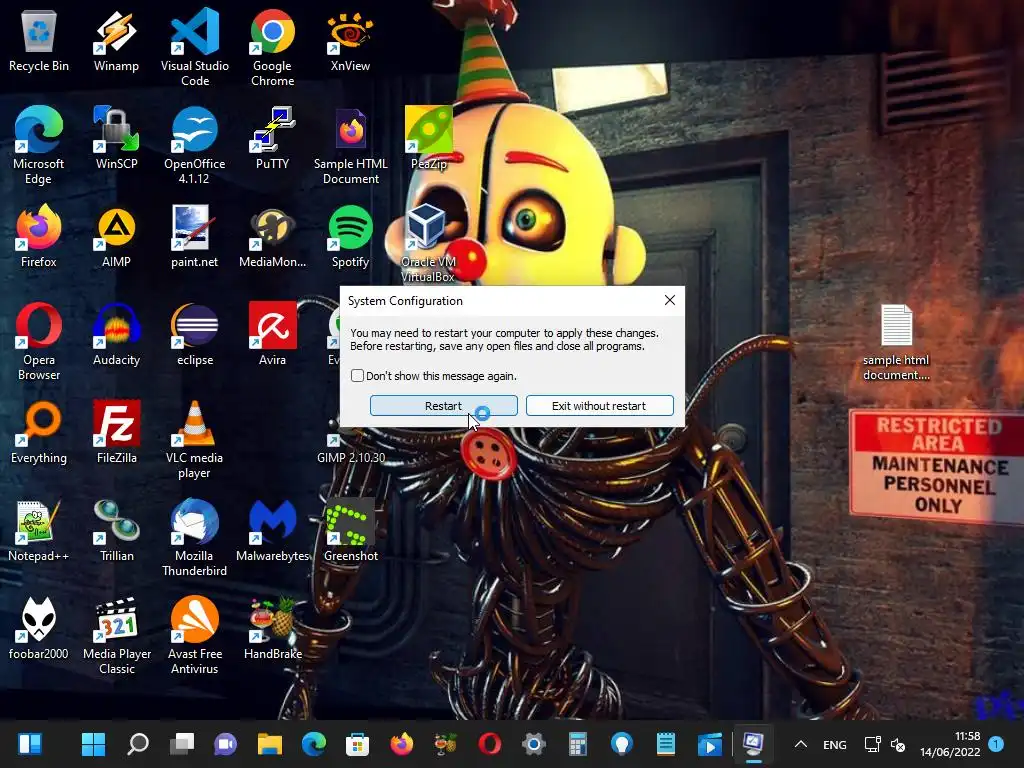Select the HandBrake desktop icon
This screenshot has height=768, width=1024.
[272, 628]
